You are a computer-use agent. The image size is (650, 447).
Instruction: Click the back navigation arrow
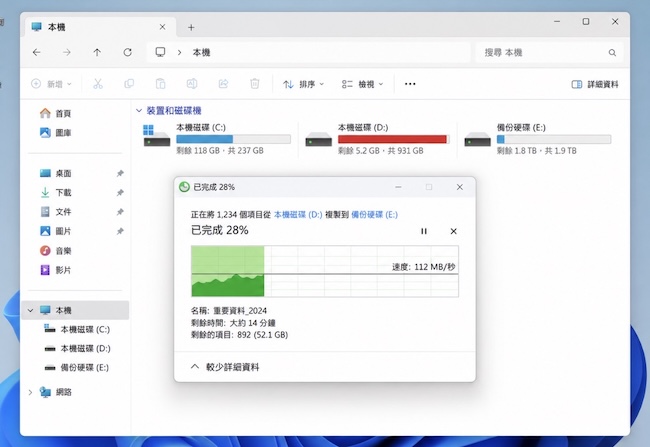tap(36, 52)
